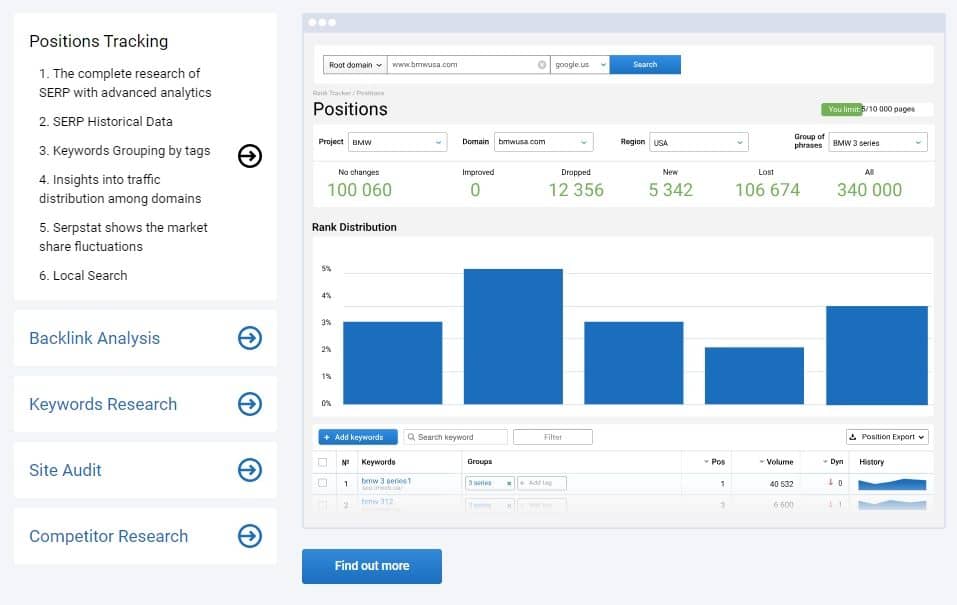
Task: Open the Root domain dropdown
Action: [354, 65]
